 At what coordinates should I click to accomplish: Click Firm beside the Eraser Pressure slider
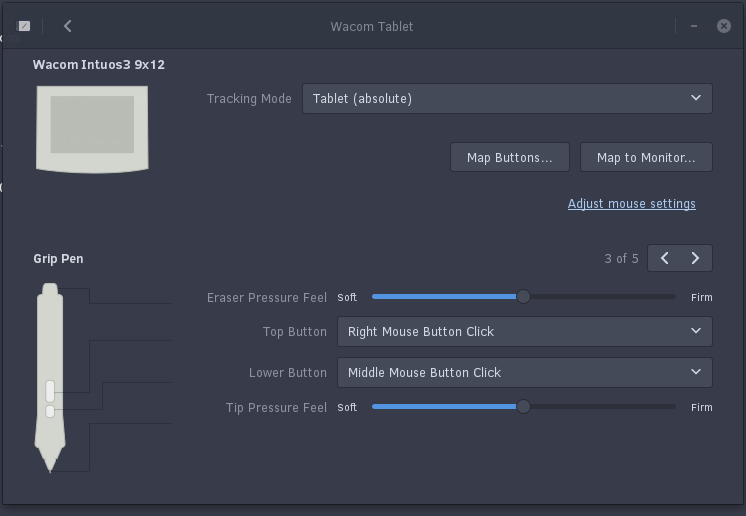point(702,297)
